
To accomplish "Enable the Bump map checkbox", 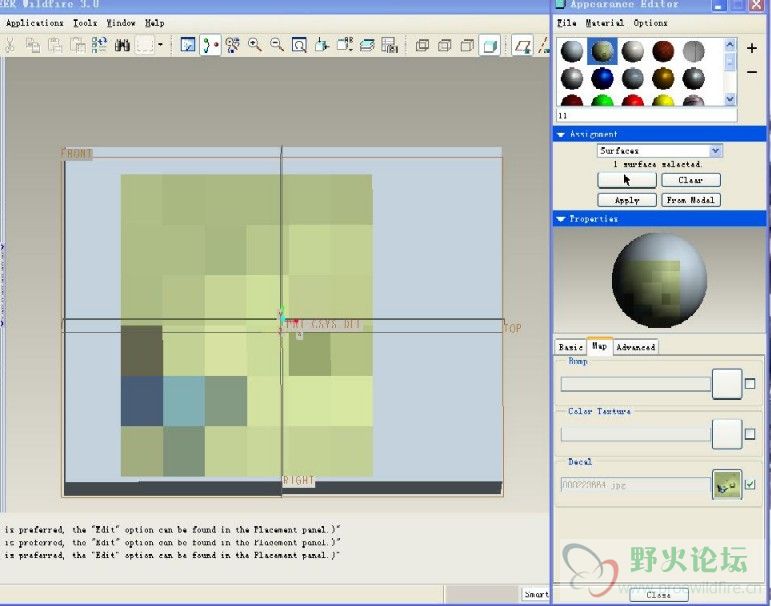I will tap(750, 383).
